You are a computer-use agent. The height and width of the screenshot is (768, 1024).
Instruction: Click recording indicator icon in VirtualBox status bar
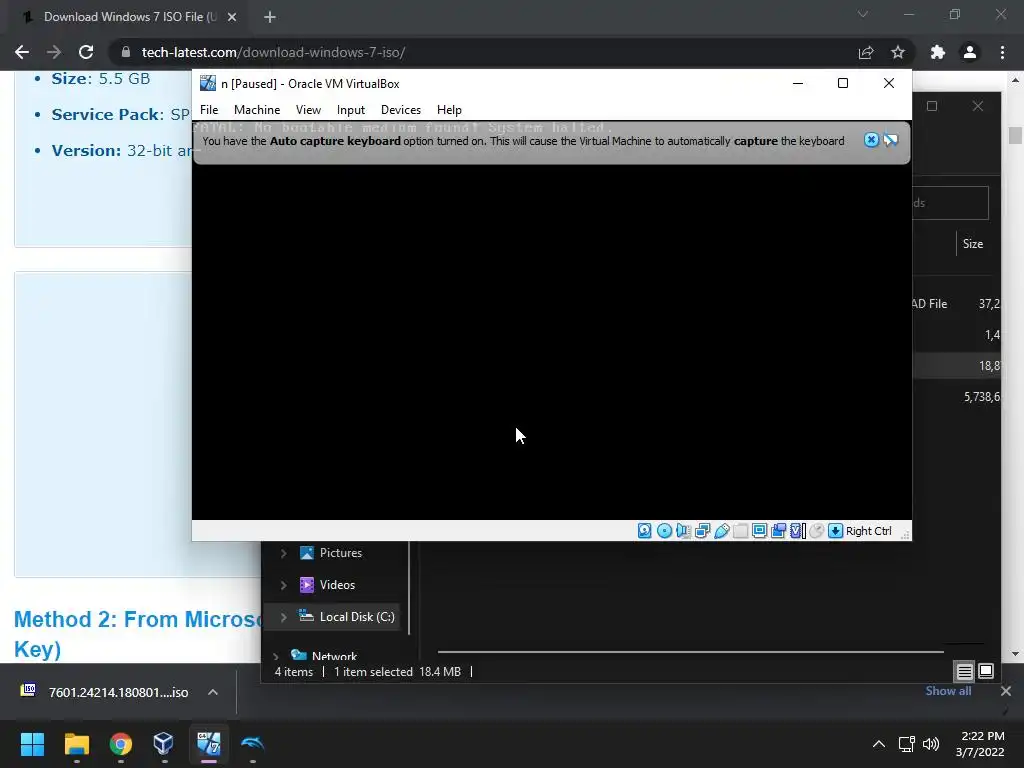point(778,531)
